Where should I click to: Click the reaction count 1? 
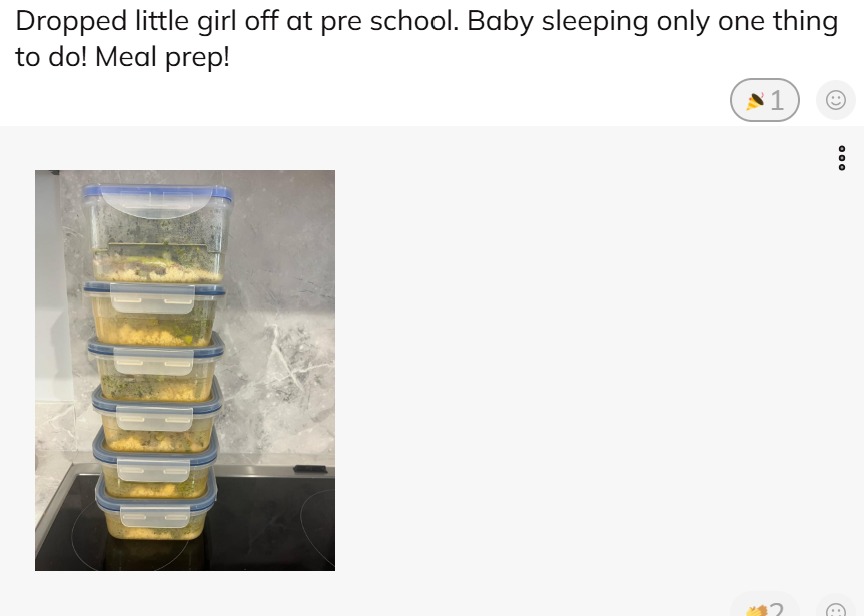coord(777,101)
